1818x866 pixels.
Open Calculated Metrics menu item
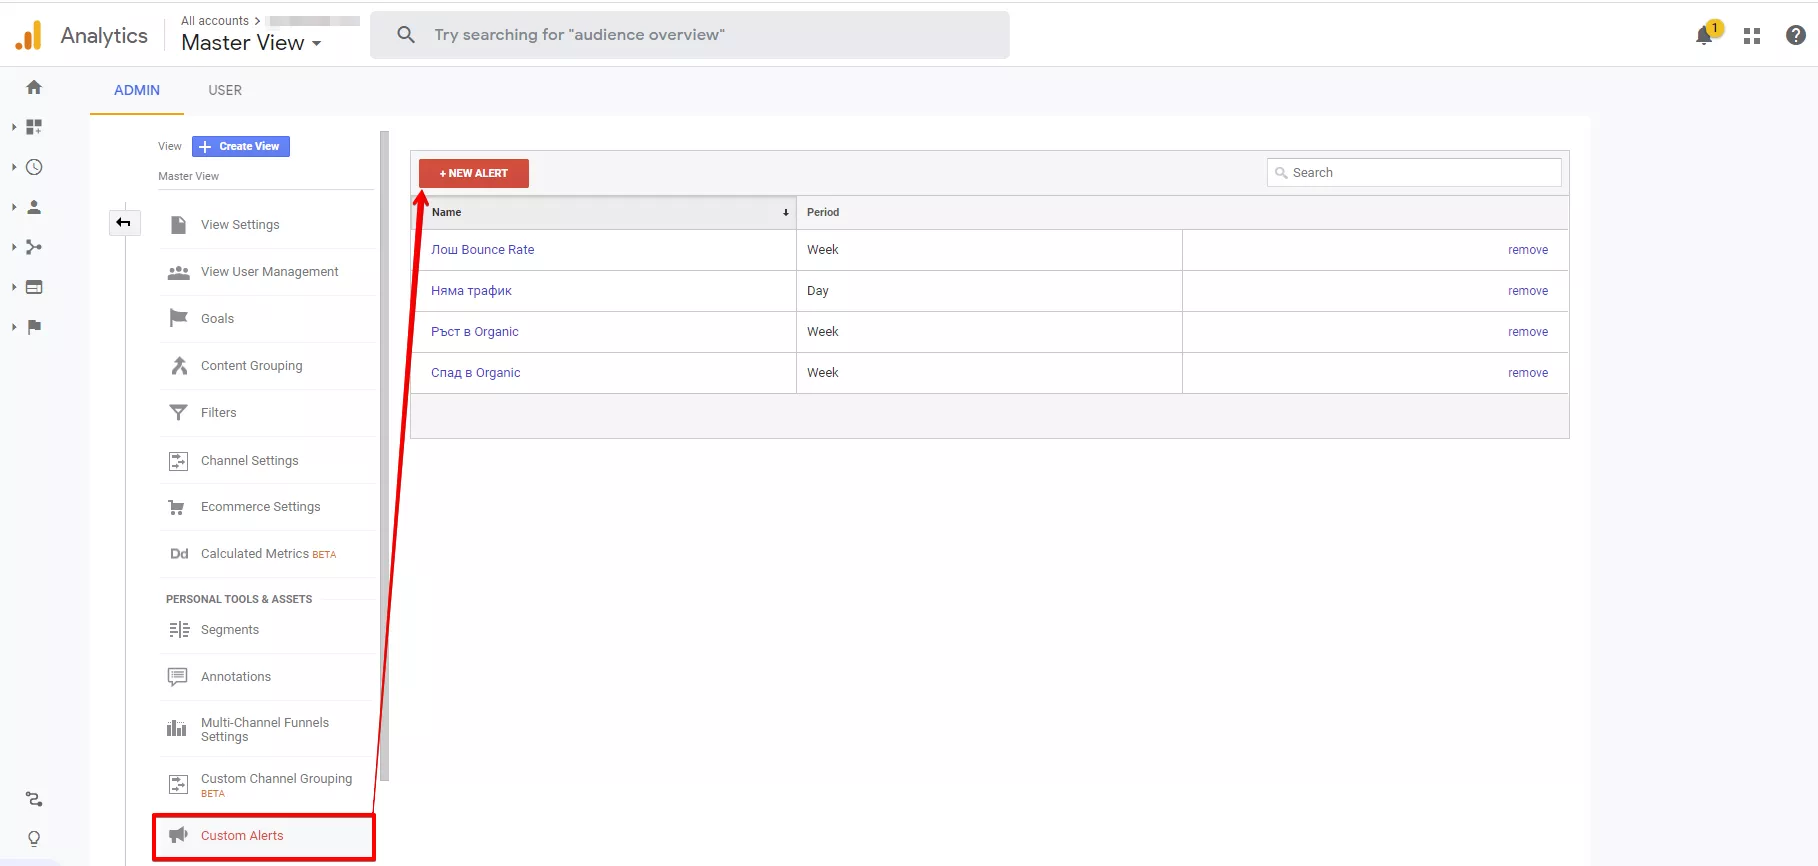point(268,554)
